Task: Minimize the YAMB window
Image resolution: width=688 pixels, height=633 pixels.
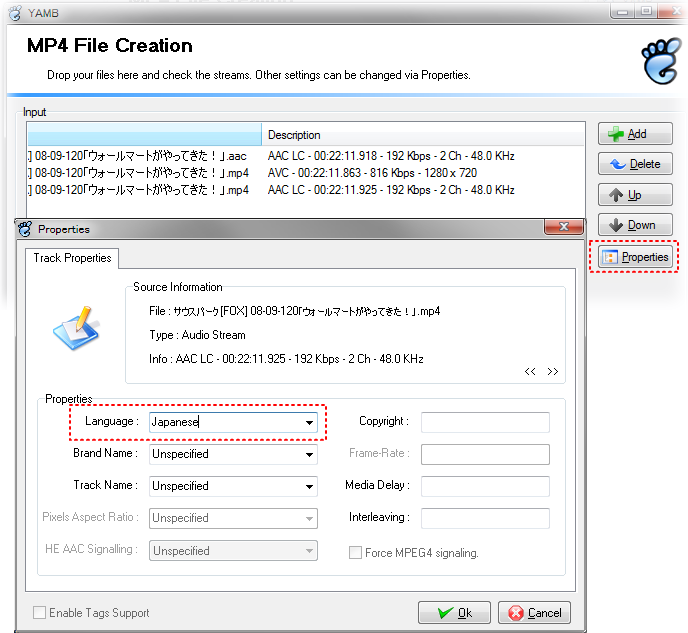Action: click(622, 11)
